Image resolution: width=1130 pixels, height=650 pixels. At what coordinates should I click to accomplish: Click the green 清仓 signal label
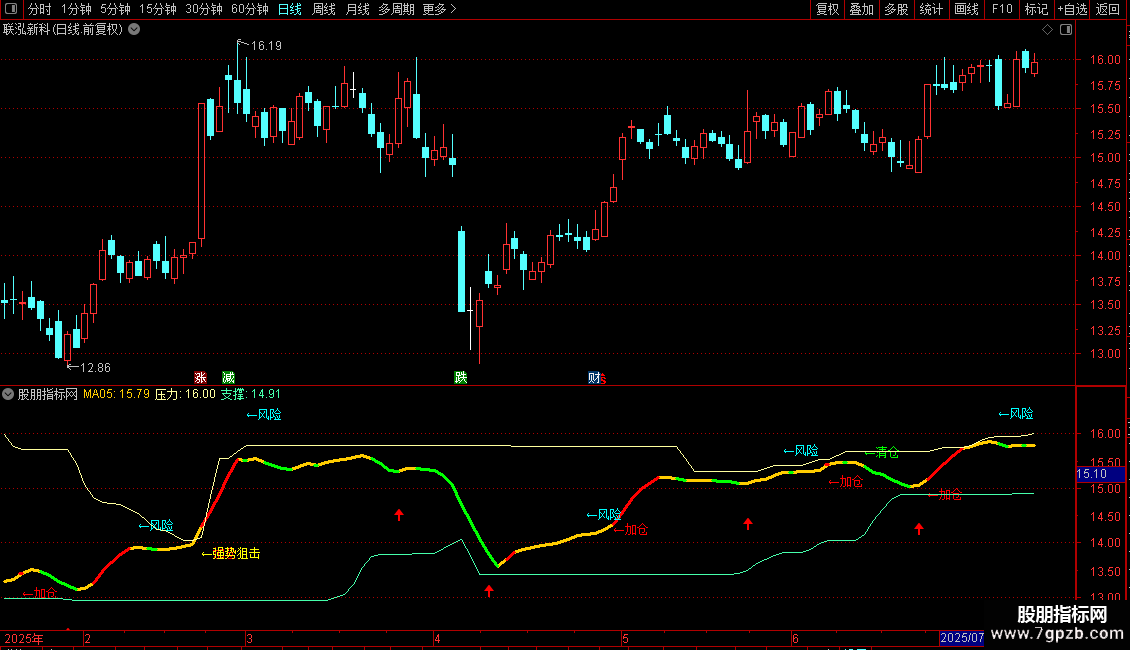pyautogui.click(x=887, y=453)
